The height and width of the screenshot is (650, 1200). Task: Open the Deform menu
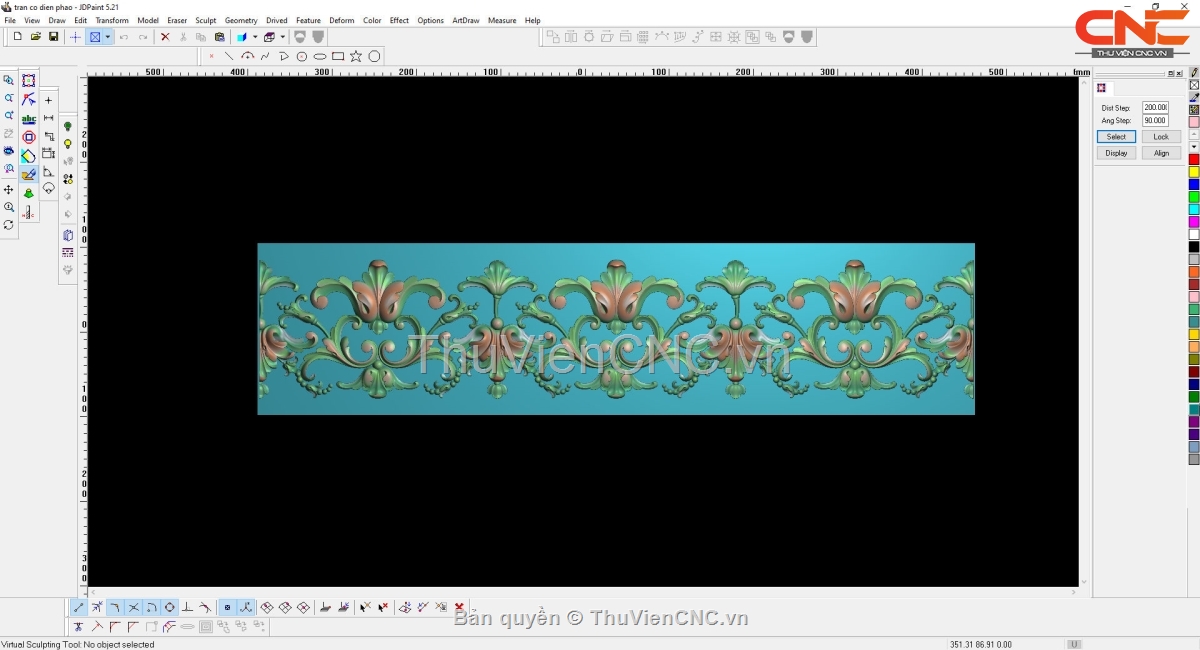click(x=342, y=20)
